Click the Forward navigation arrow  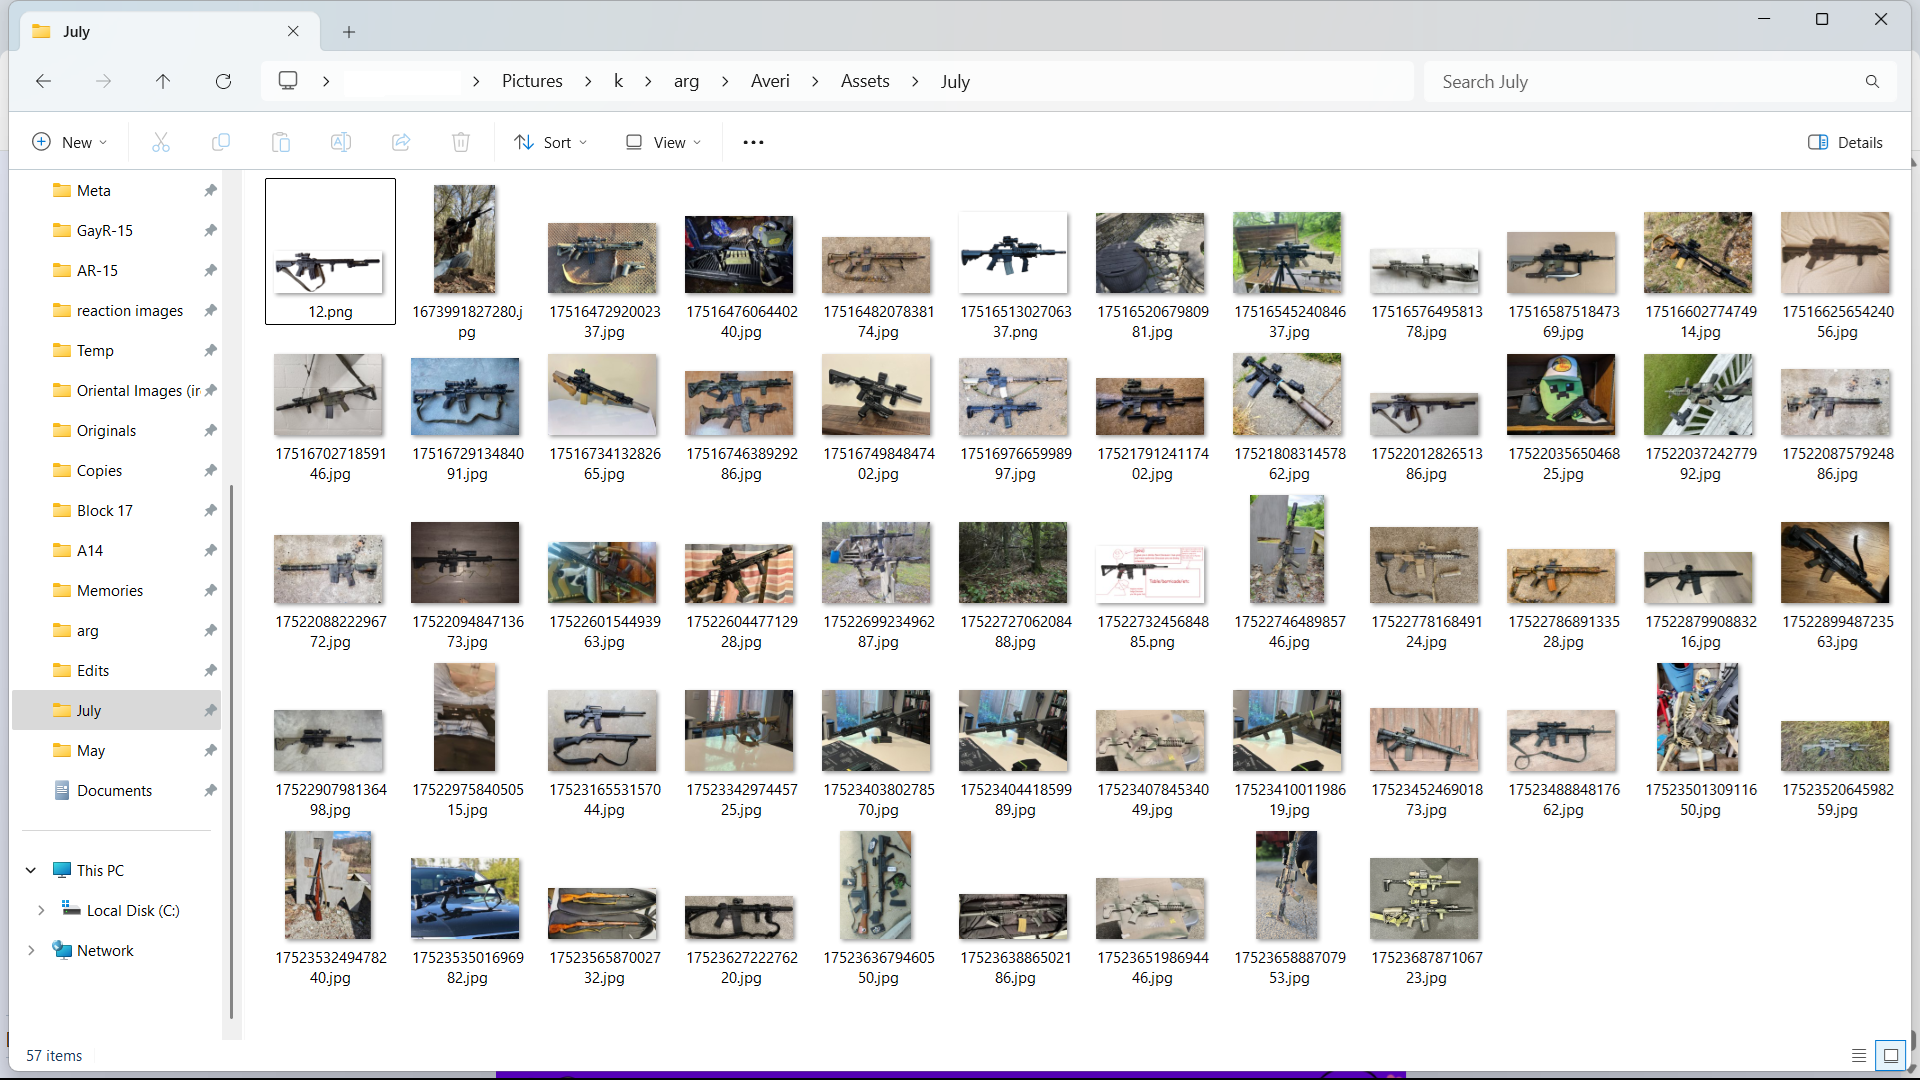pyautogui.click(x=103, y=81)
